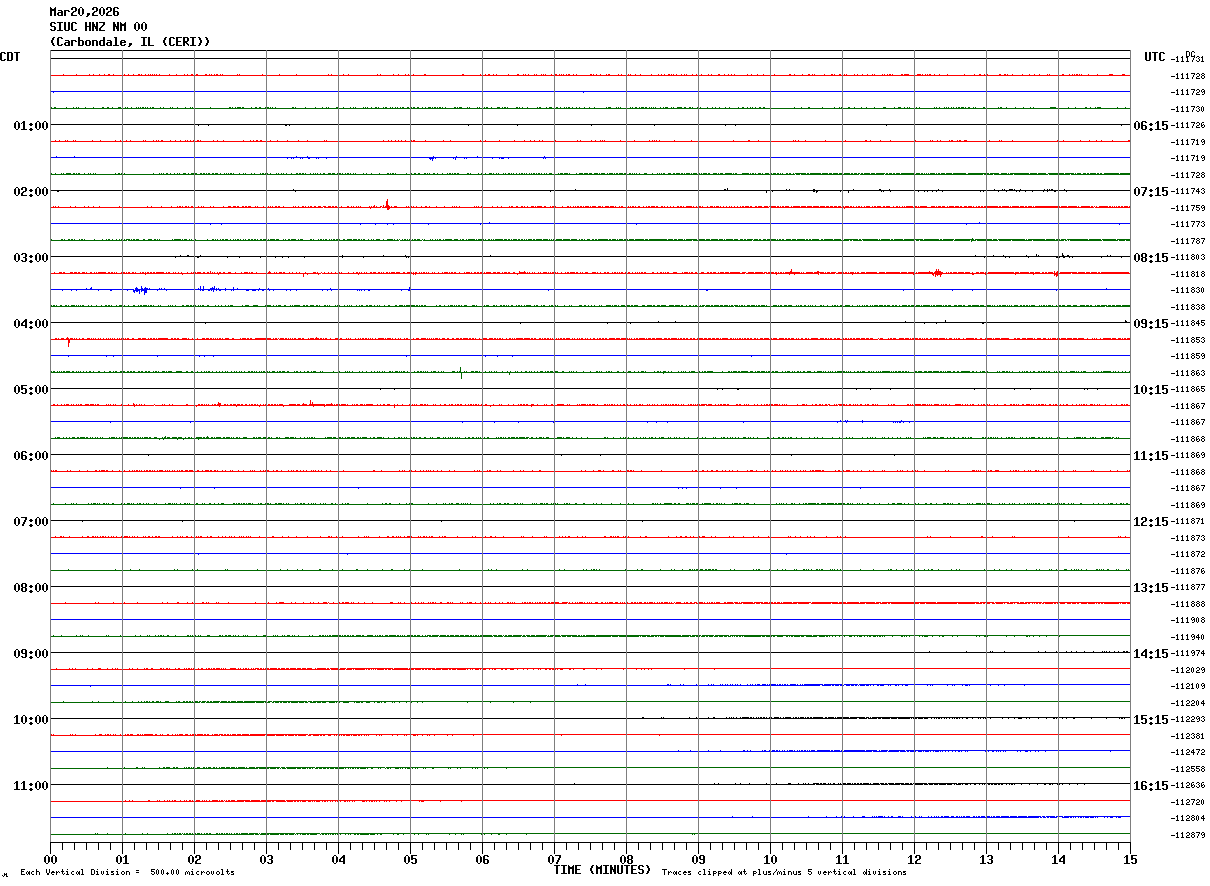Click the 11:00 CDT time label
Image resolution: width=1210 pixels, height=886 pixels.
point(31,785)
